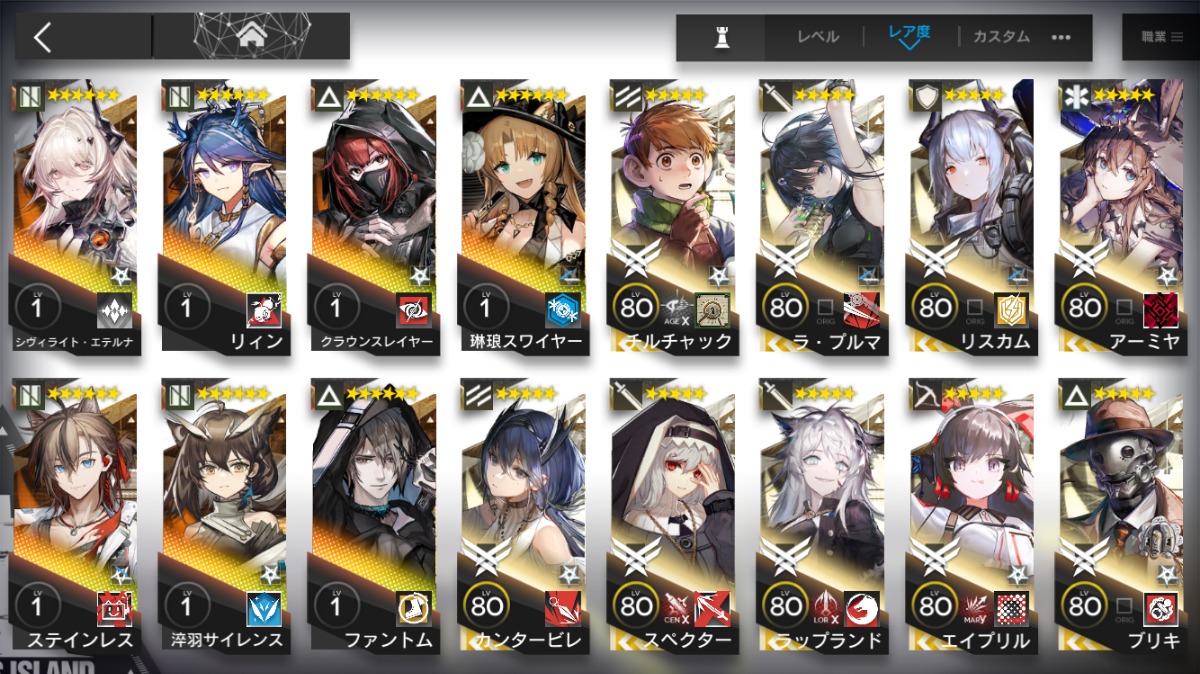Click ブリキ's red gear skill icon

1161,608
